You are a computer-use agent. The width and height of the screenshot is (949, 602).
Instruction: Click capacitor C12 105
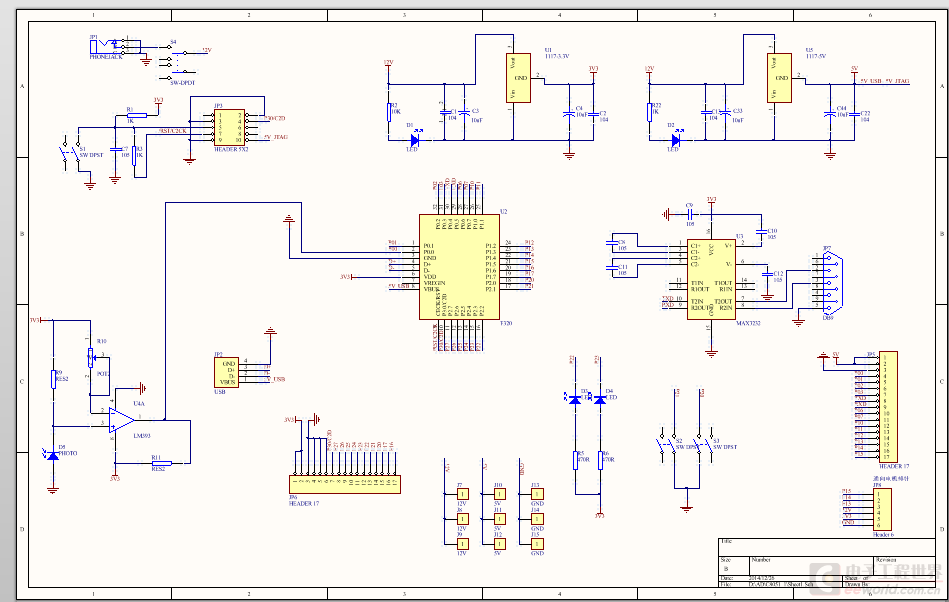[767, 273]
